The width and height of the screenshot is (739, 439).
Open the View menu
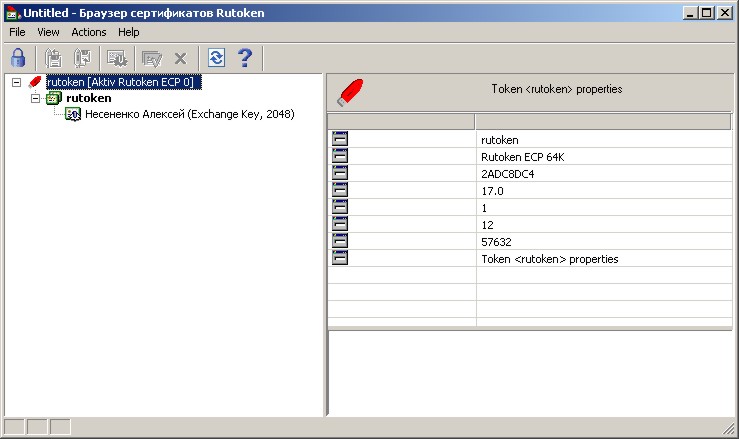coord(48,32)
